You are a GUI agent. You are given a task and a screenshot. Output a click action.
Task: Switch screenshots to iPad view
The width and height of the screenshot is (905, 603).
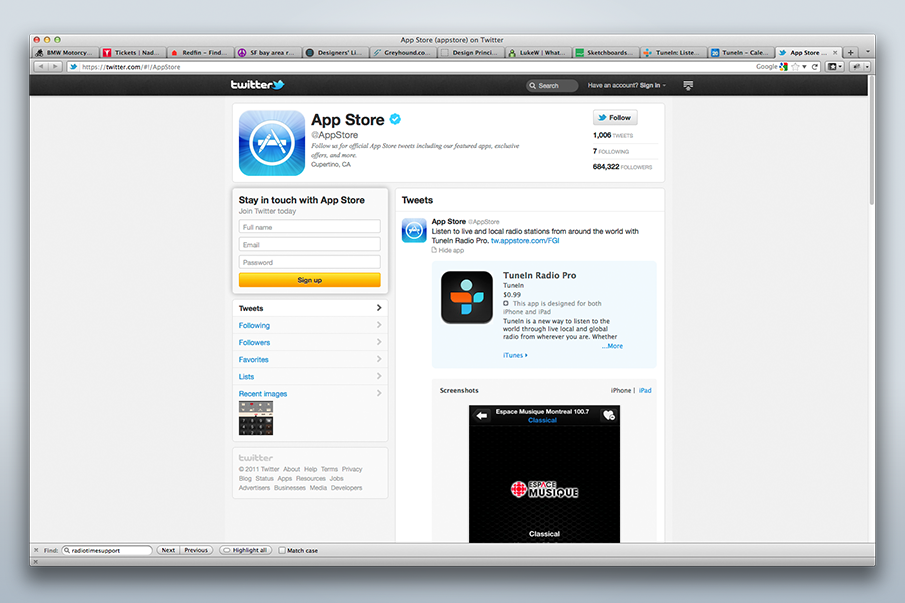point(645,390)
